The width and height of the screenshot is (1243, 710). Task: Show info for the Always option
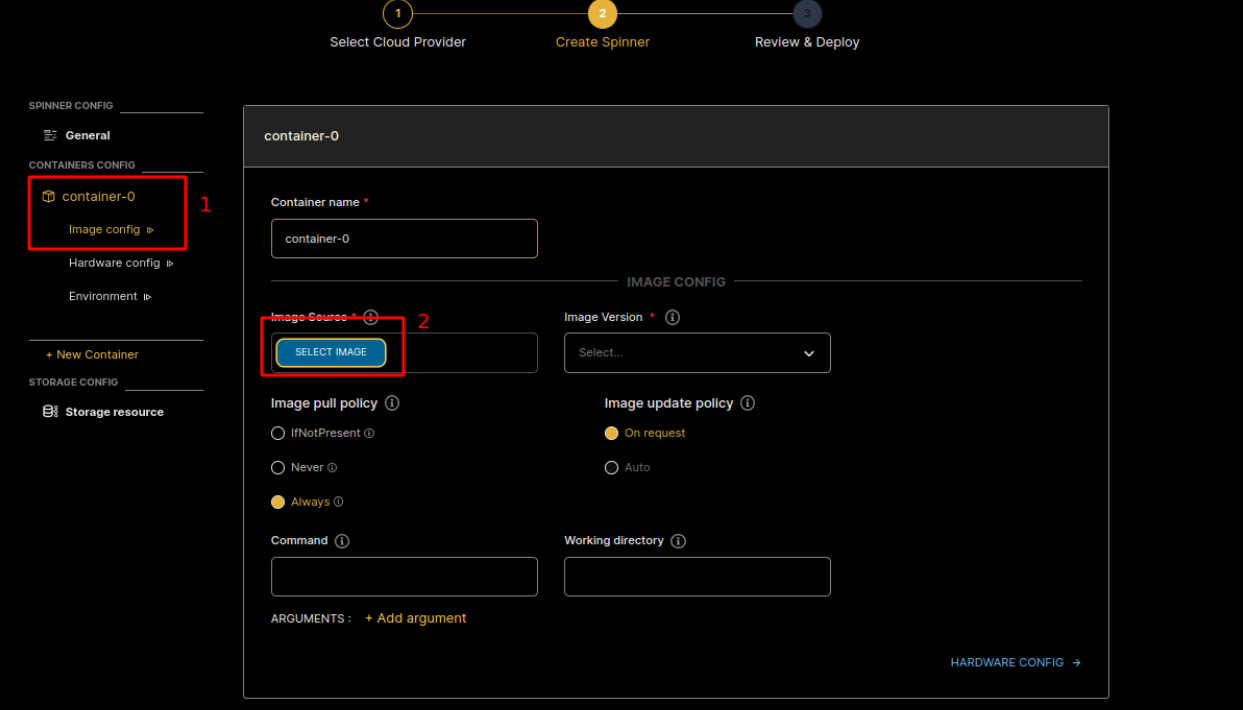(338, 502)
